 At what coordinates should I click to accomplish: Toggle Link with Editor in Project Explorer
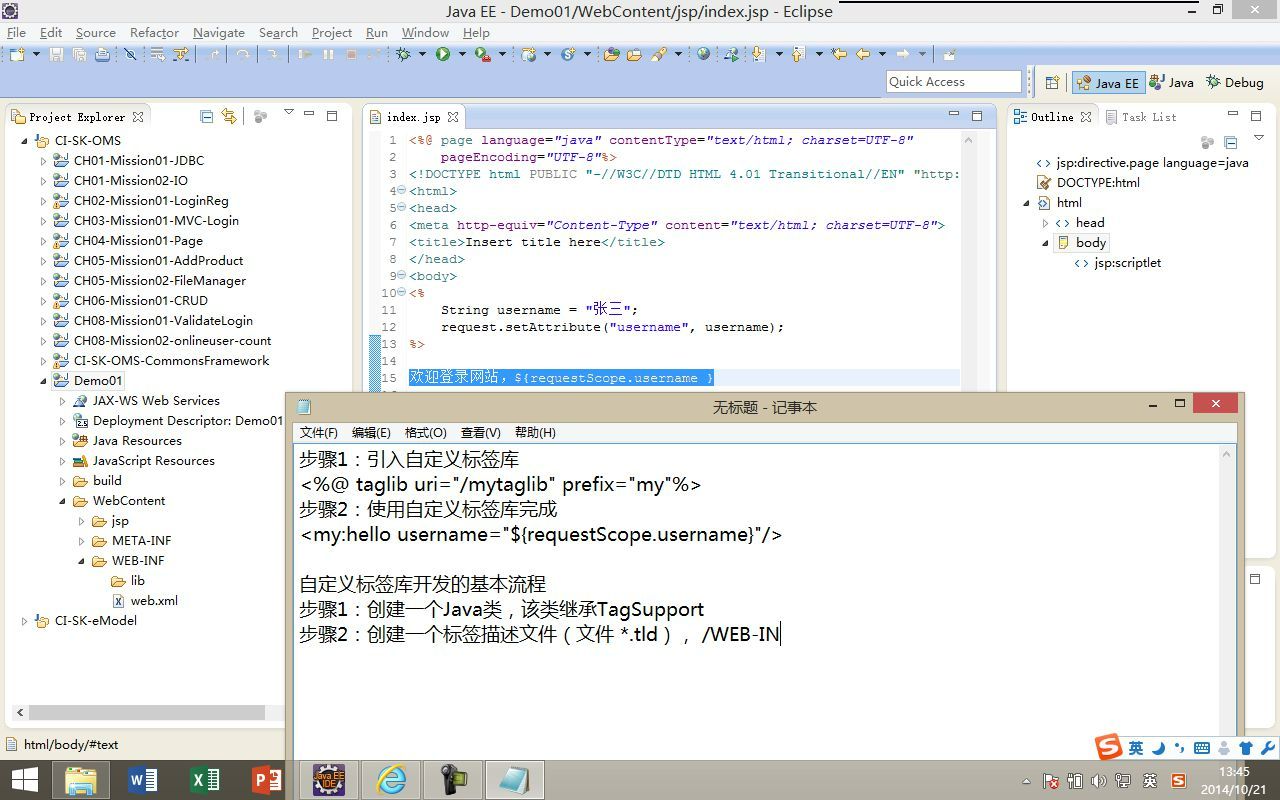pos(229,116)
